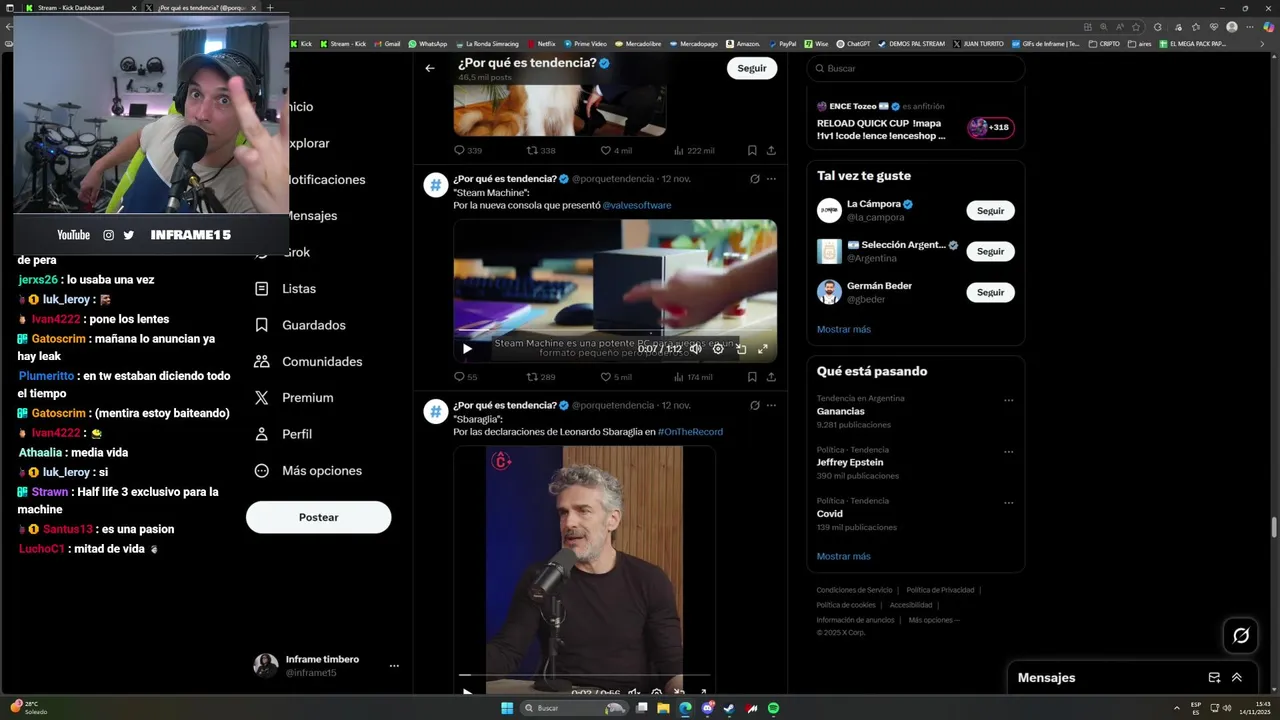View stats of Steam Machine post (174 mil)

pos(693,377)
